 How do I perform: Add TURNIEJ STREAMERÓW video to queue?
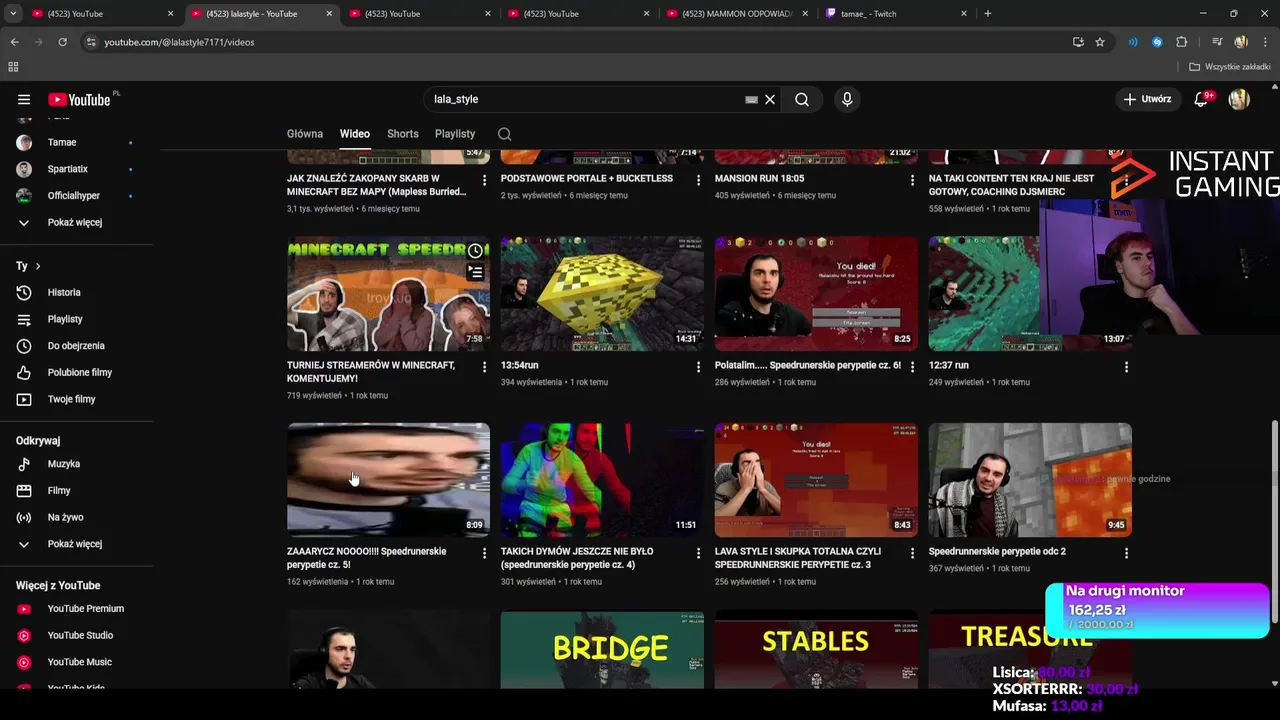coord(475,272)
